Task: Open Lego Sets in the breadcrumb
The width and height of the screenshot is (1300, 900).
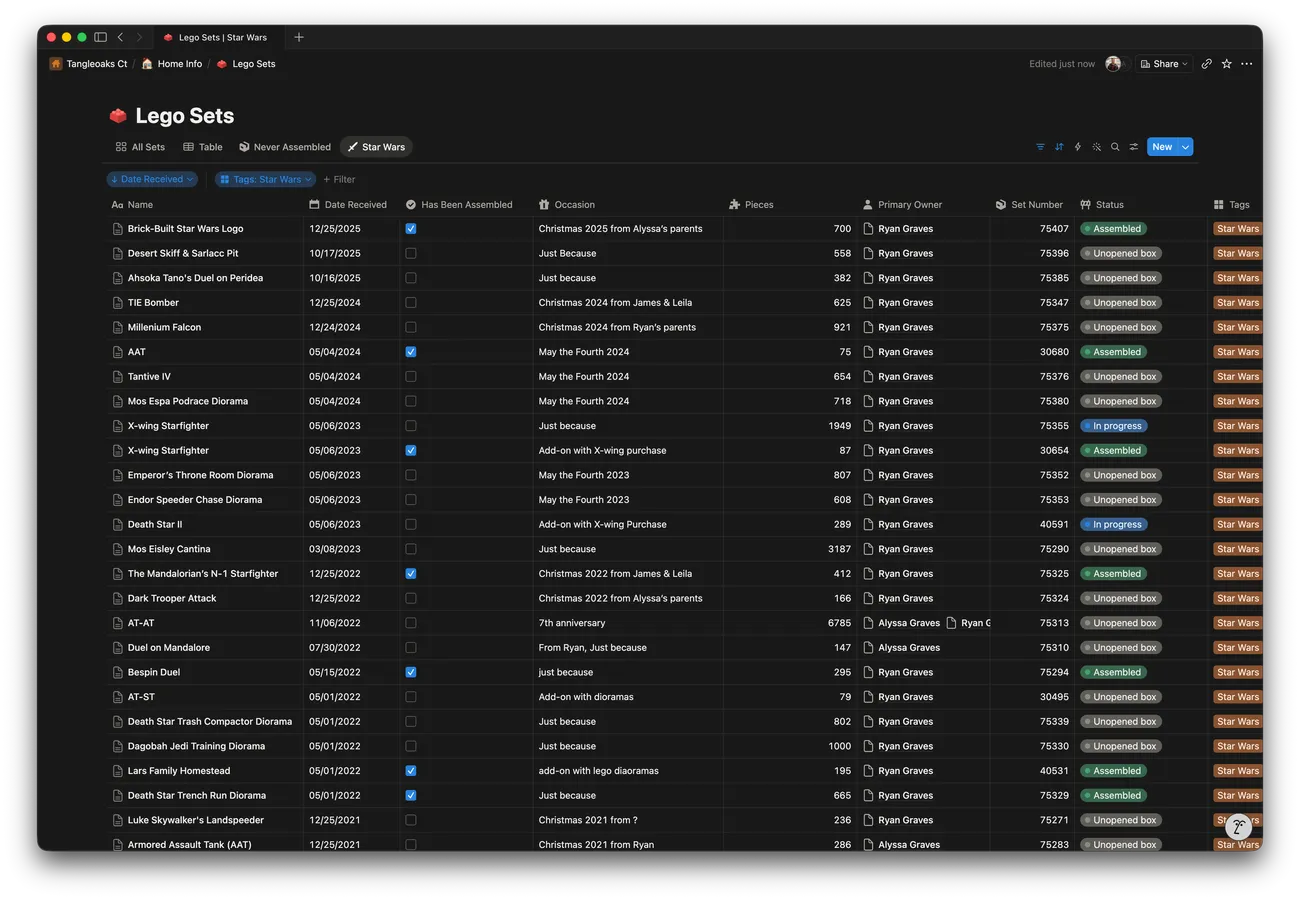Action: click(x=246, y=64)
